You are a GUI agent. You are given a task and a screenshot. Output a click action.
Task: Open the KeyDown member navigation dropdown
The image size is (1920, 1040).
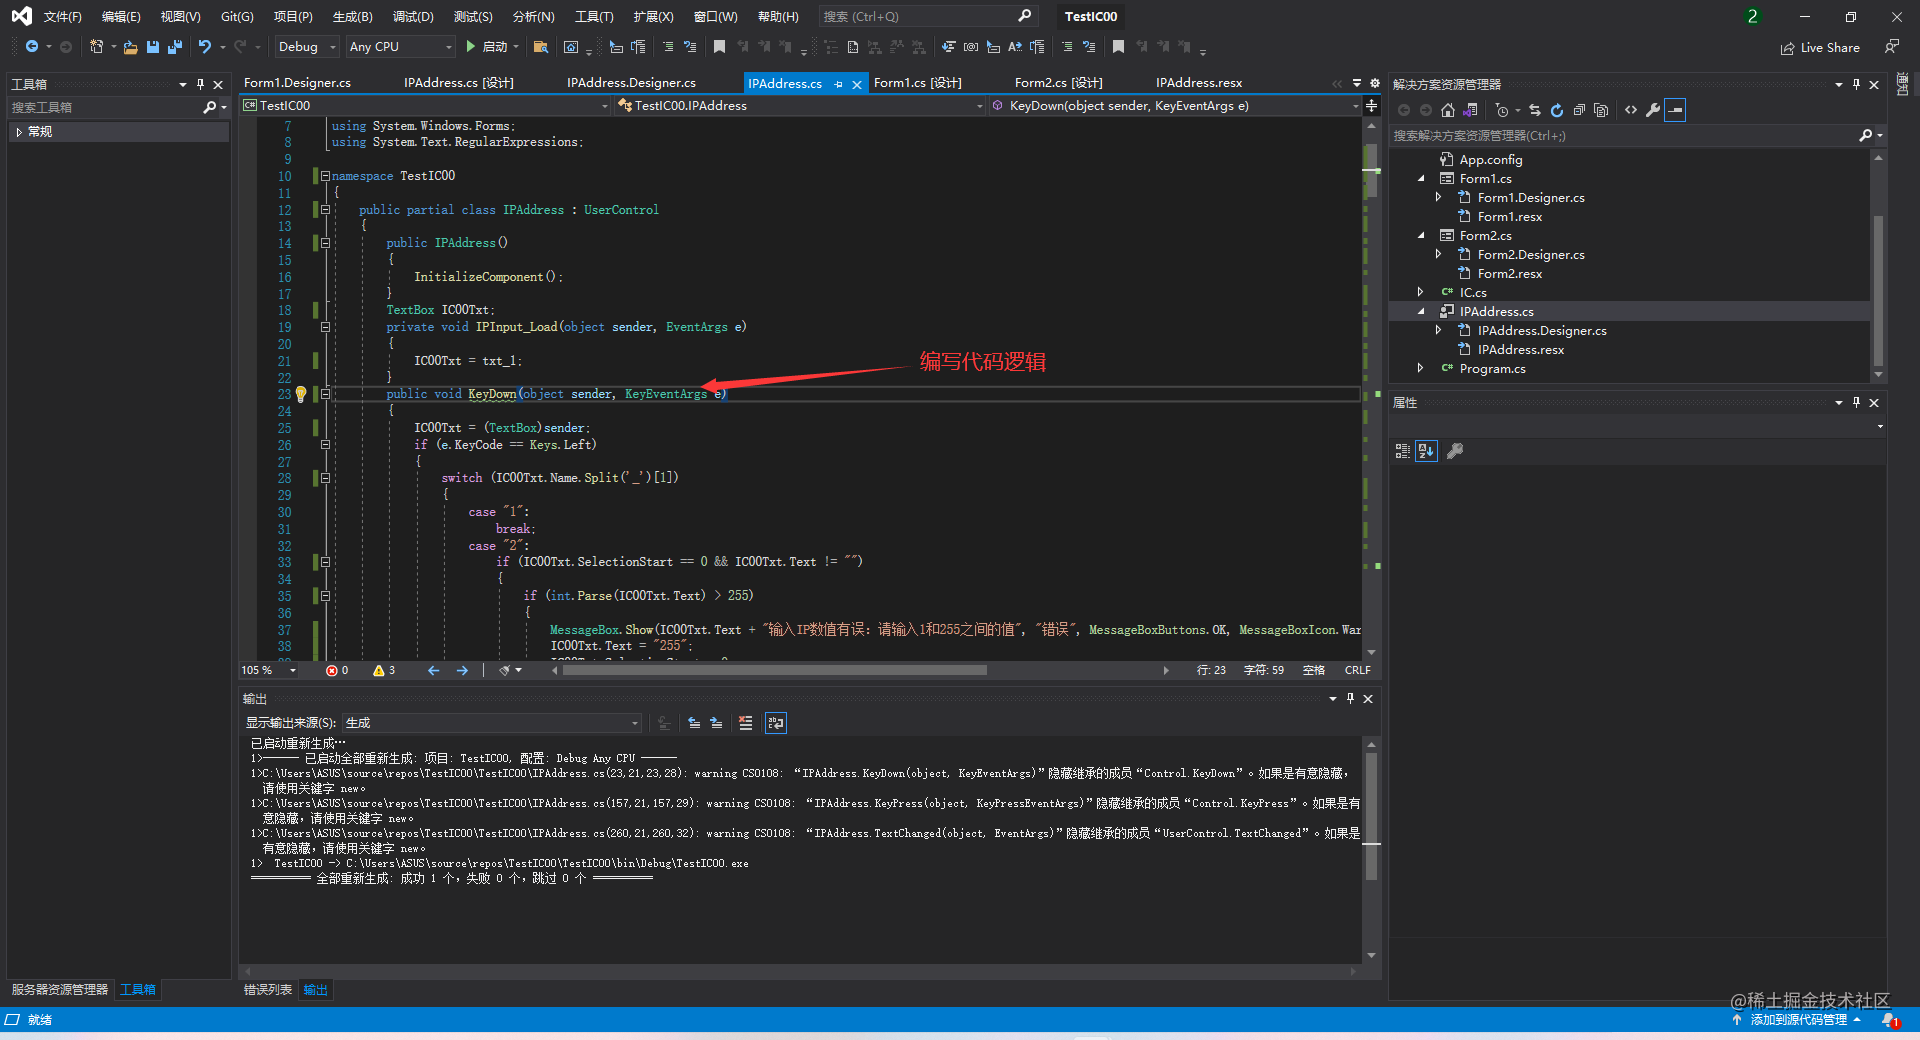pos(1175,106)
